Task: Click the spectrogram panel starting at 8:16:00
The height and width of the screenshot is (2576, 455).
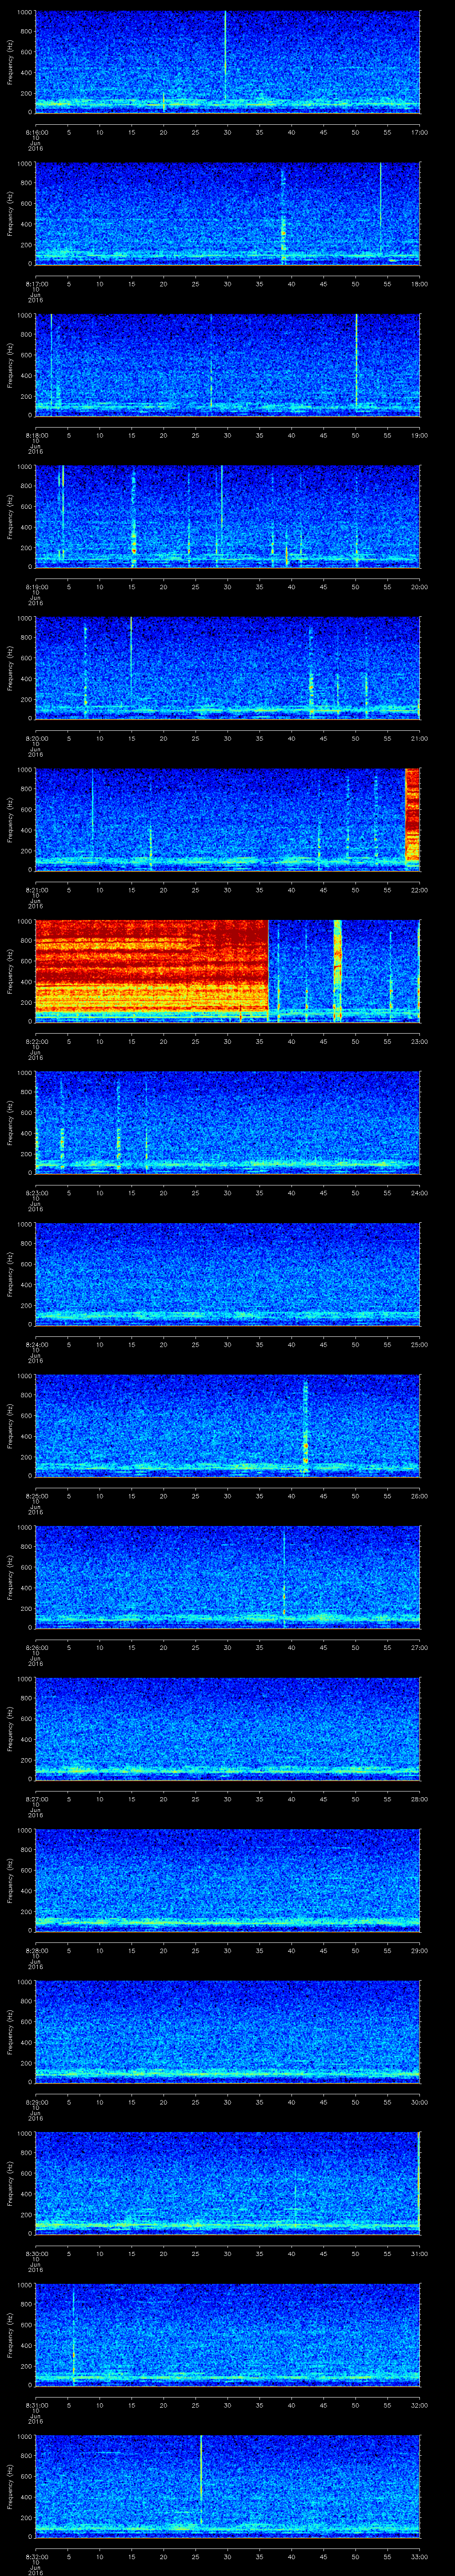Action: point(228,62)
